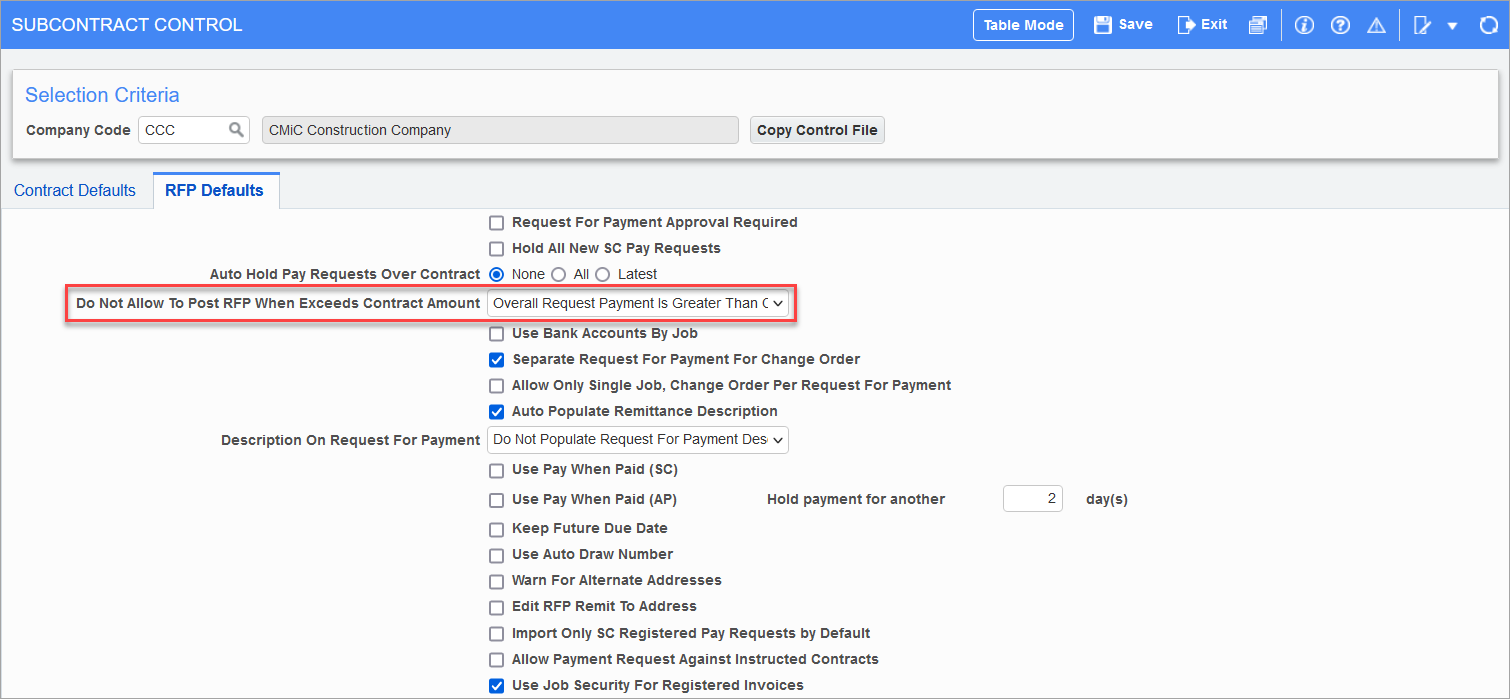Select the edit/pencil icon in the header
Screen dimensions: 1510x699
tap(1421, 25)
